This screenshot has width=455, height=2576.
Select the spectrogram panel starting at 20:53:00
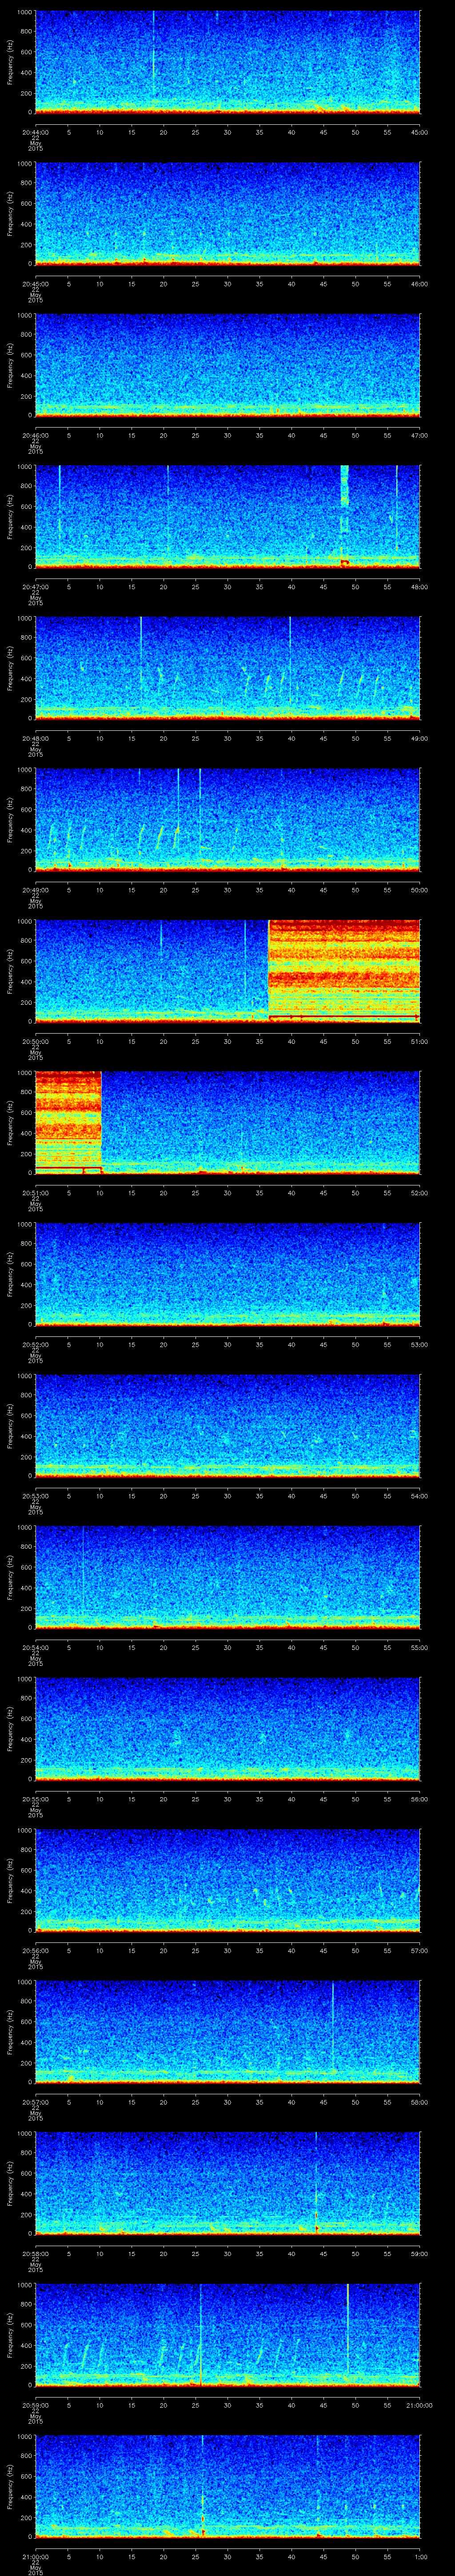coord(227,1425)
